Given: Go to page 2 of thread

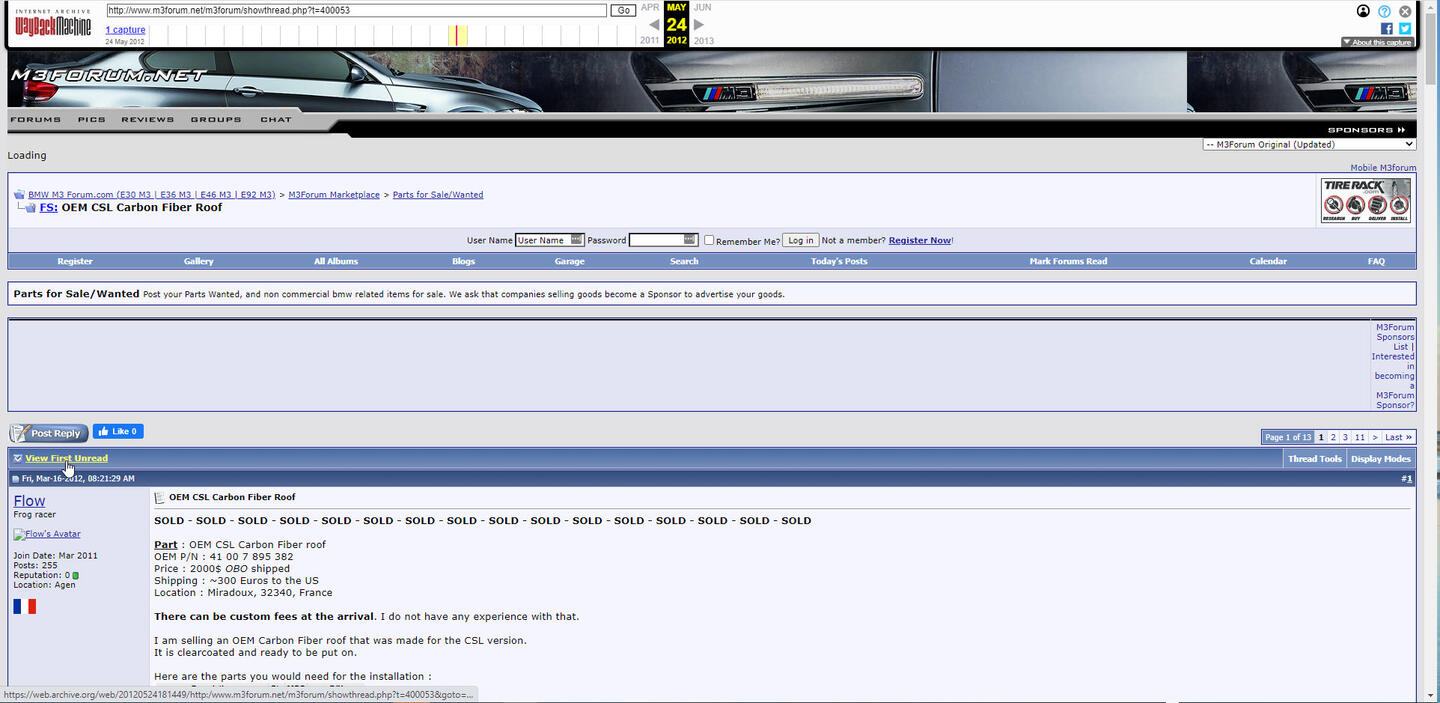Looking at the screenshot, I should tap(1333, 437).
